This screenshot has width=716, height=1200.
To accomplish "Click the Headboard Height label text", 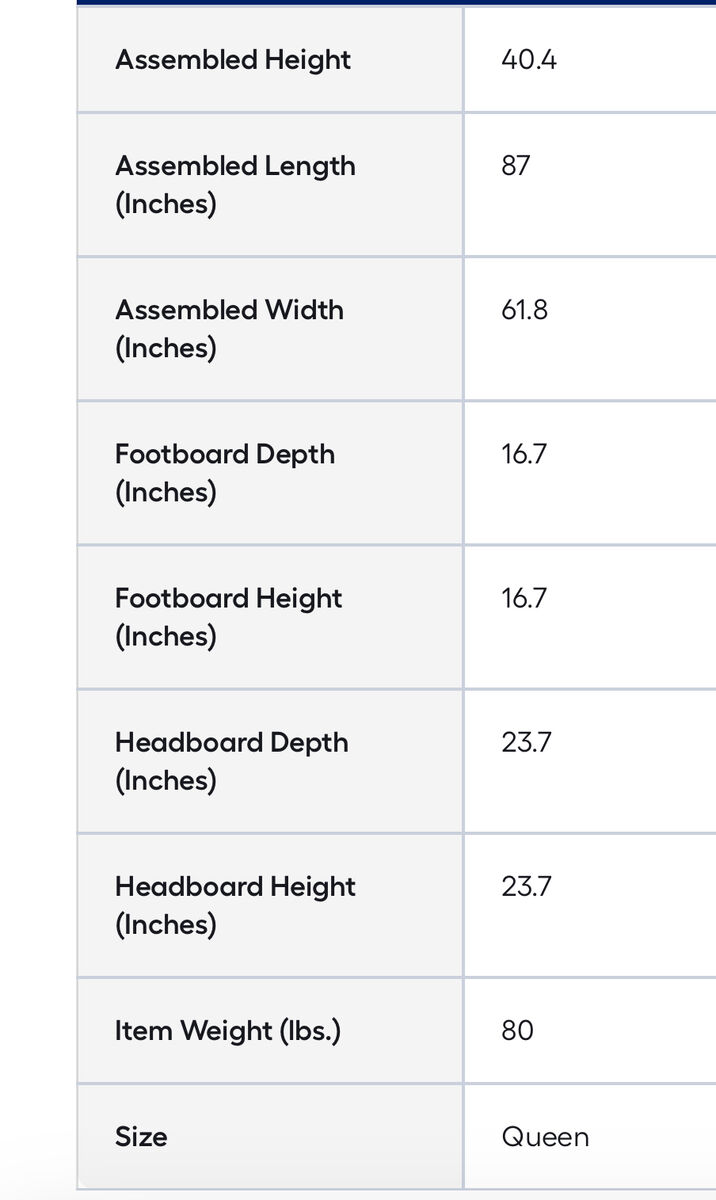I will 235,886.
